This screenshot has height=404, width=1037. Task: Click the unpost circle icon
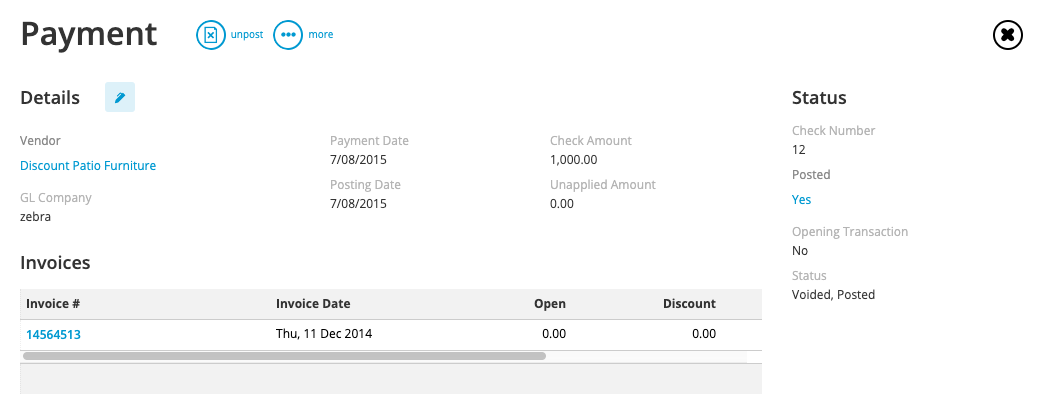point(211,34)
